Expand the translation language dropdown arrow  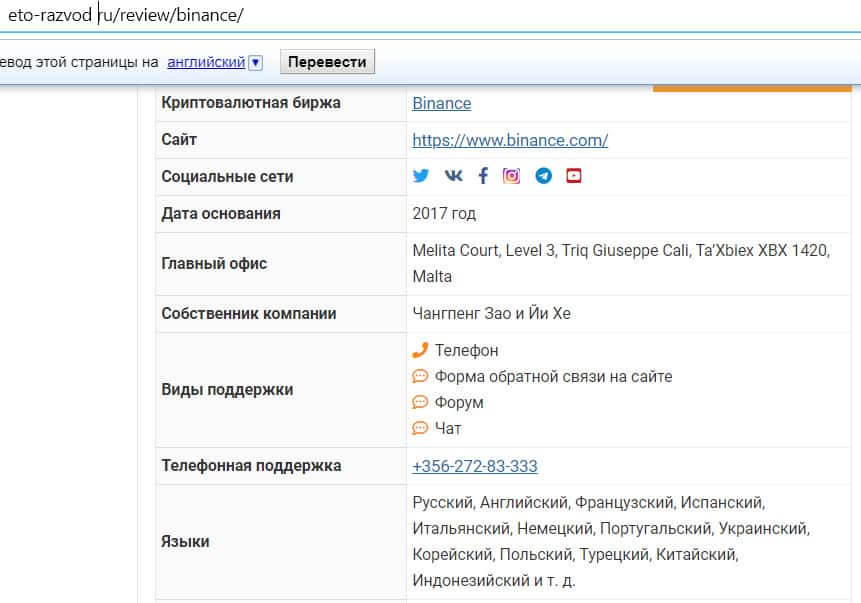coord(256,62)
